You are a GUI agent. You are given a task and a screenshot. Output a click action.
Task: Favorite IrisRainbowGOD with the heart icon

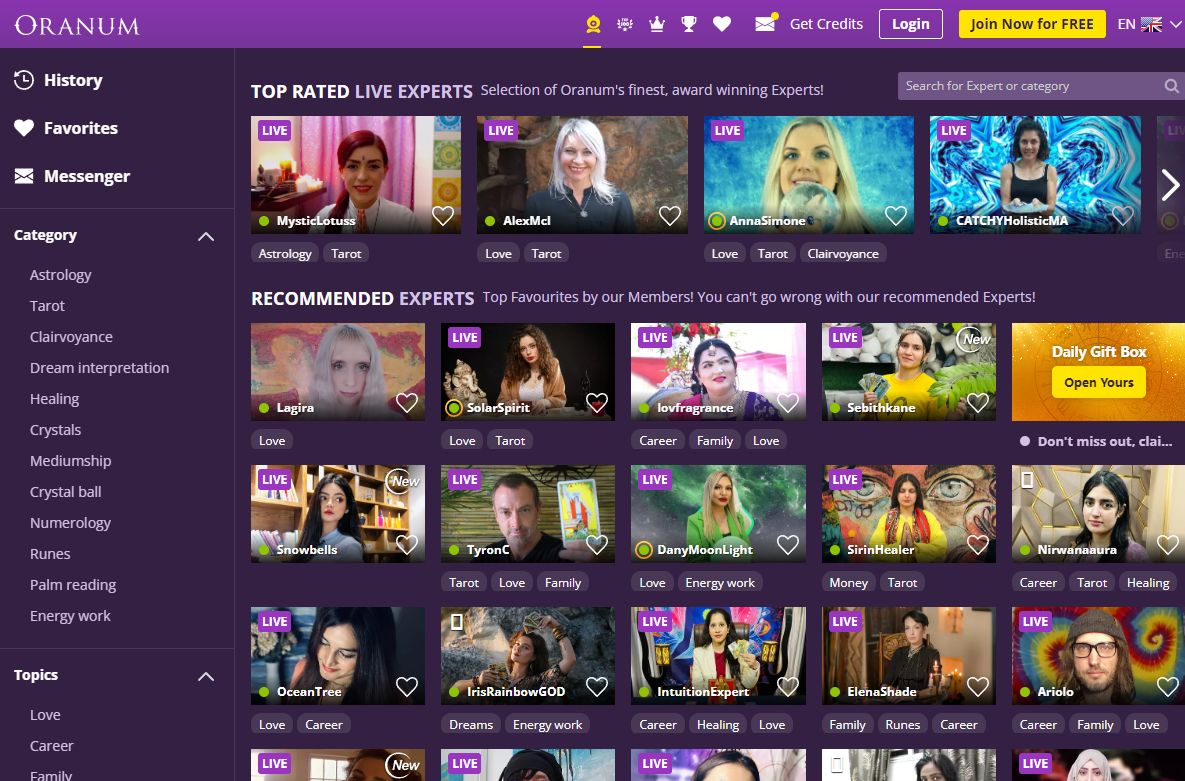(x=597, y=686)
